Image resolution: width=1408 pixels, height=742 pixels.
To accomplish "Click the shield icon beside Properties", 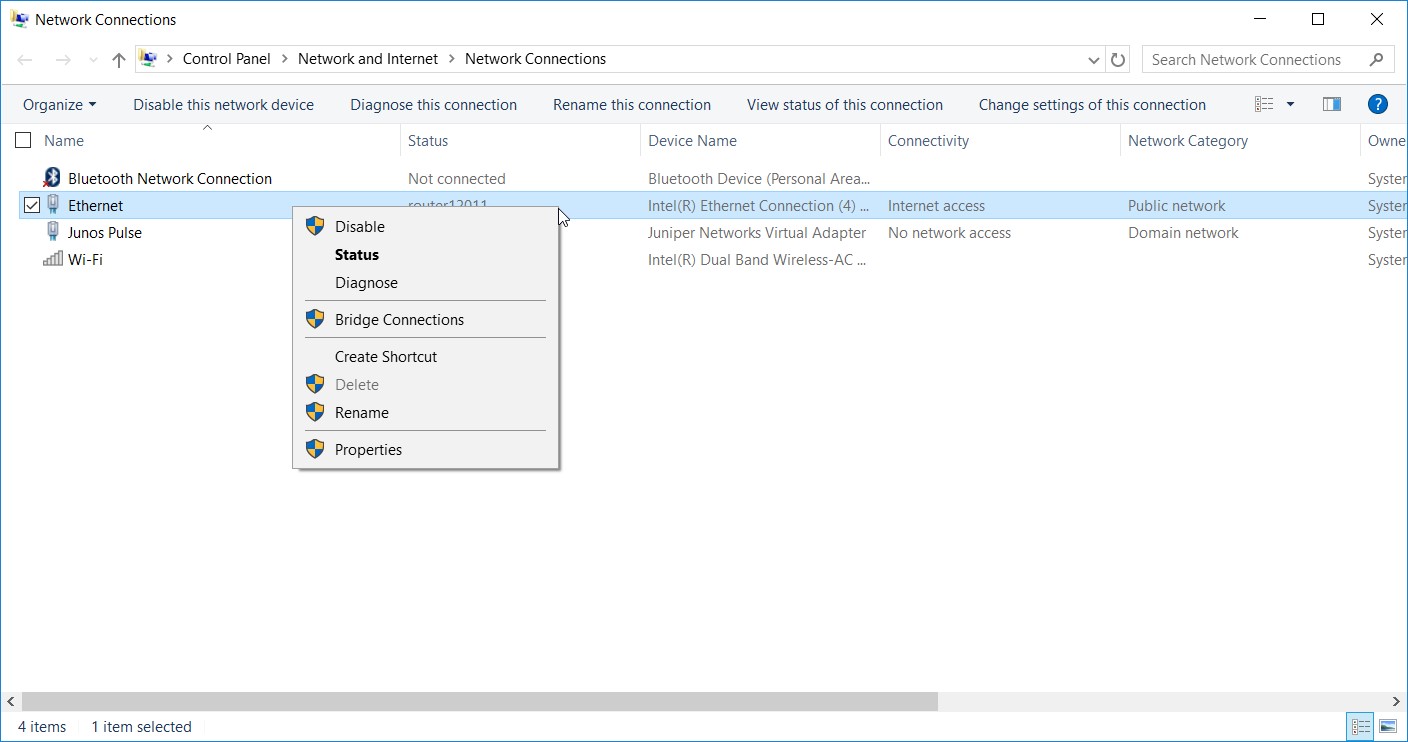I will click(x=315, y=449).
